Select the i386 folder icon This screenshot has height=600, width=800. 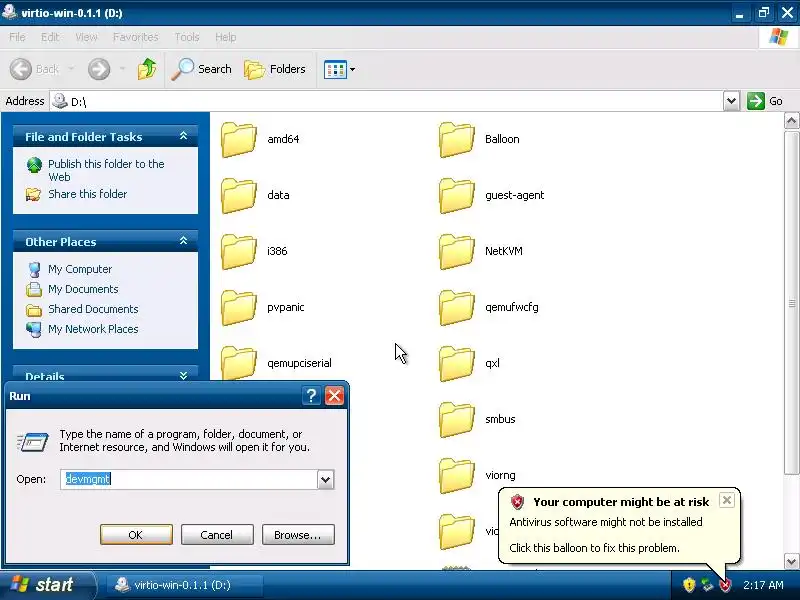[239, 252]
